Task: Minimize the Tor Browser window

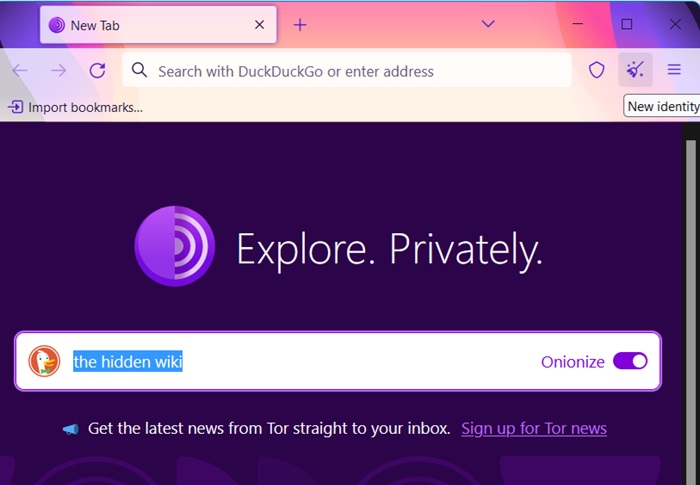Action: [578, 24]
